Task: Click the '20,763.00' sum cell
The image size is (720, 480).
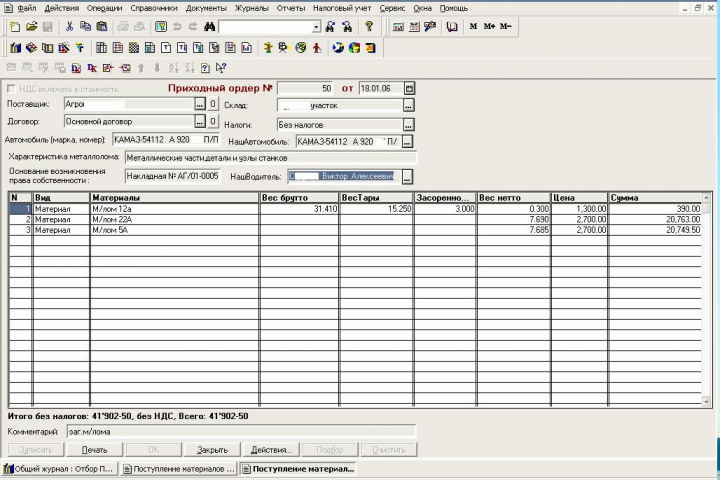Action: [655, 220]
